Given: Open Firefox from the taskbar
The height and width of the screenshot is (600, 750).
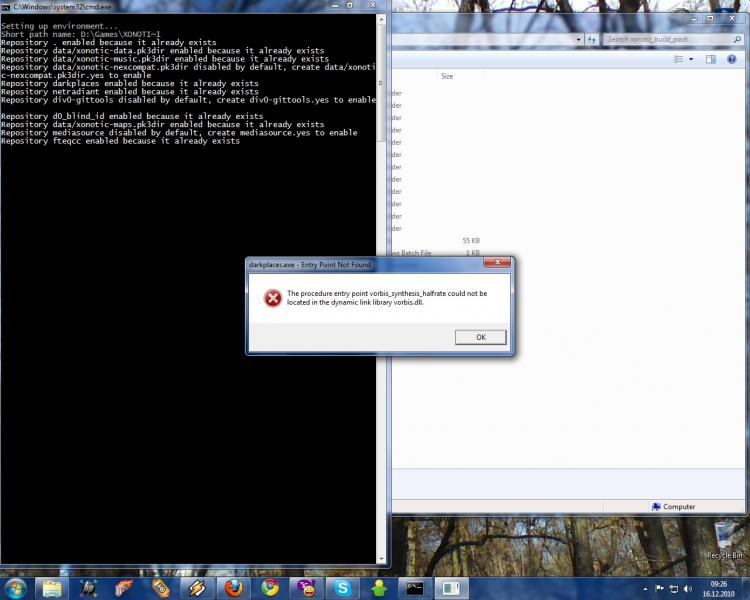Looking at the screenshot, I should point(233,588).
